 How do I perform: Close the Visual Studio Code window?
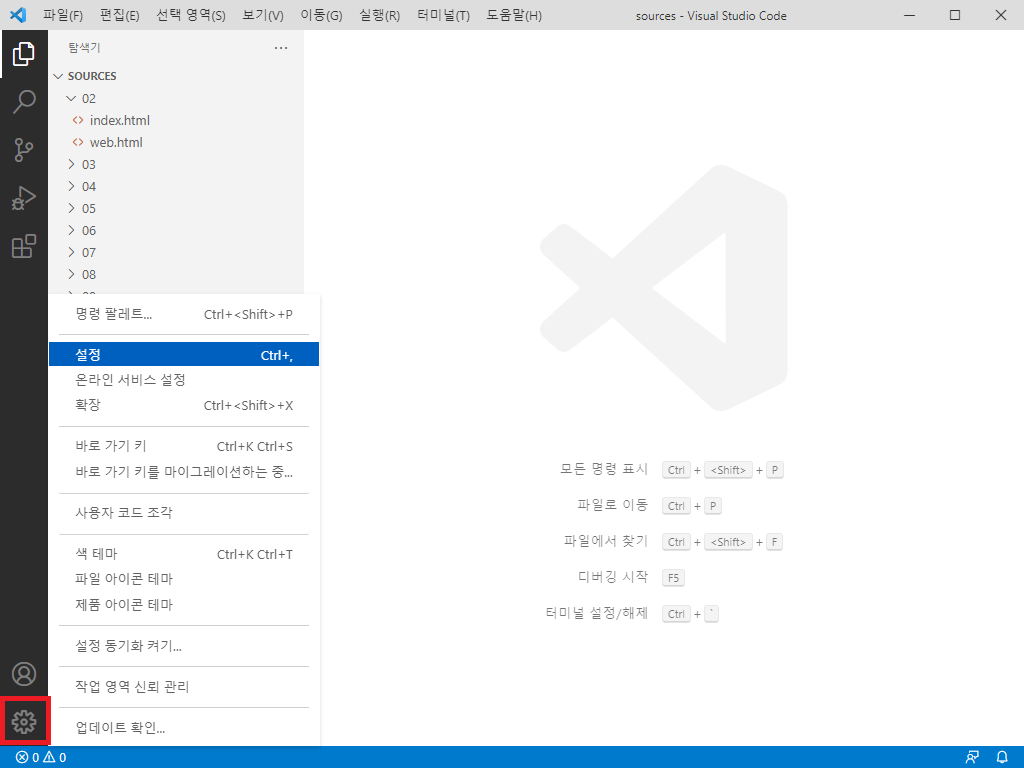coord(1000,15)
